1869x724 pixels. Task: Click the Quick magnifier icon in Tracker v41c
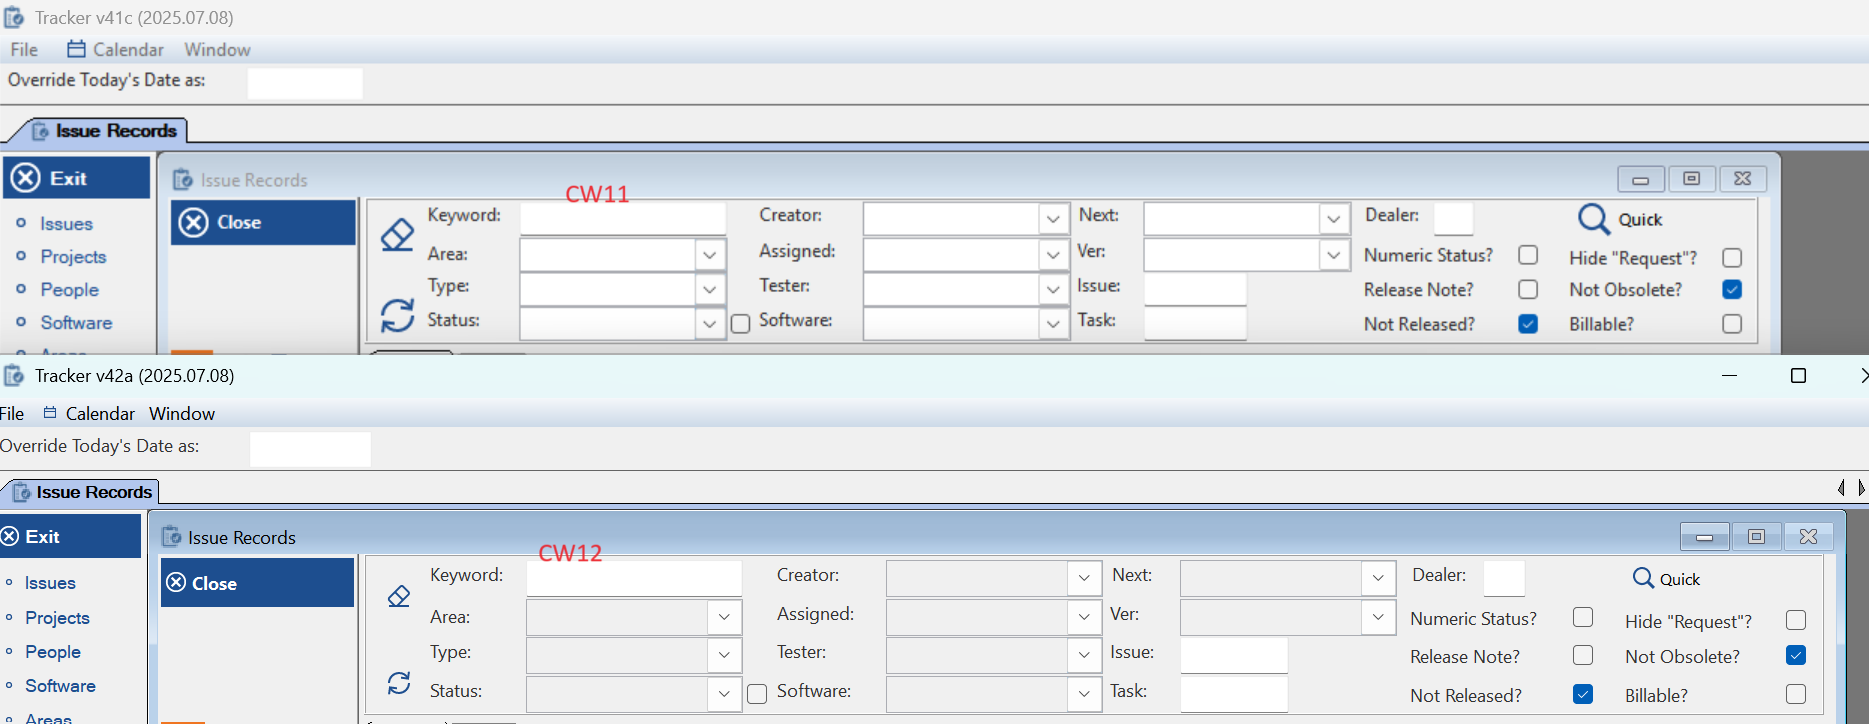click(x=1592, y=219)
